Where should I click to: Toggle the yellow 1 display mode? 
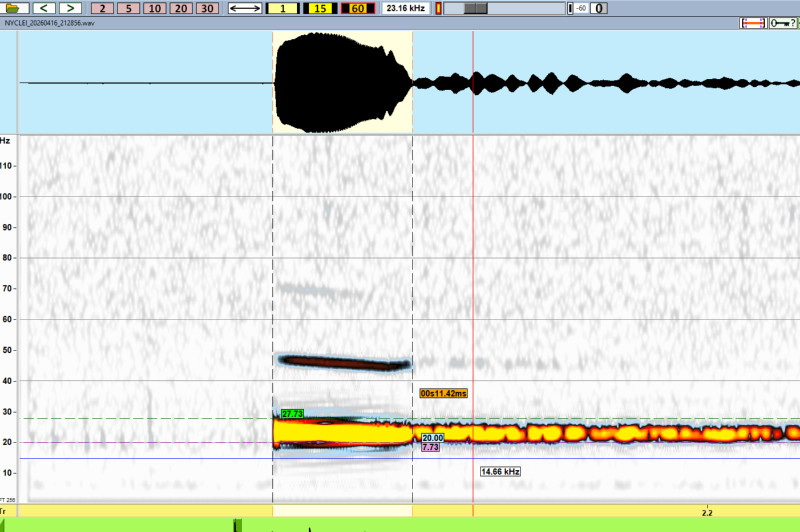pyautogui.click(x=282, y=8)
